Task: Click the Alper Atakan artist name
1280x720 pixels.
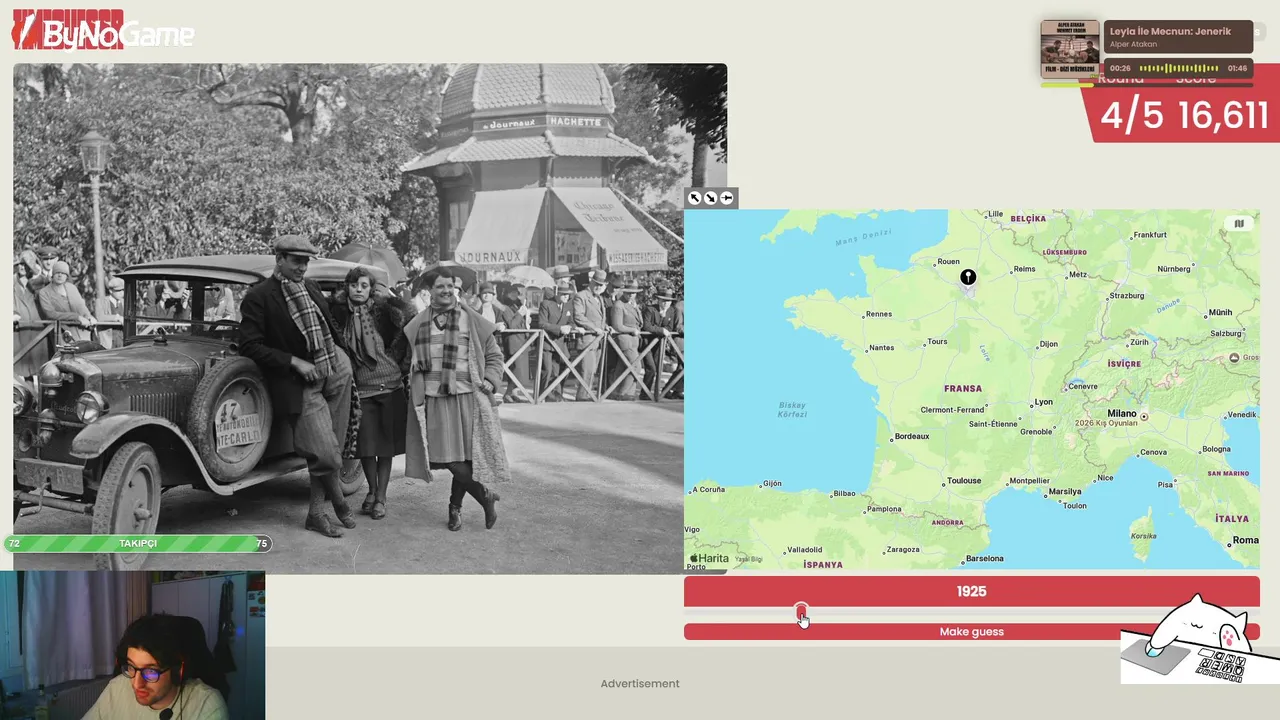Action: point(1133,44)
